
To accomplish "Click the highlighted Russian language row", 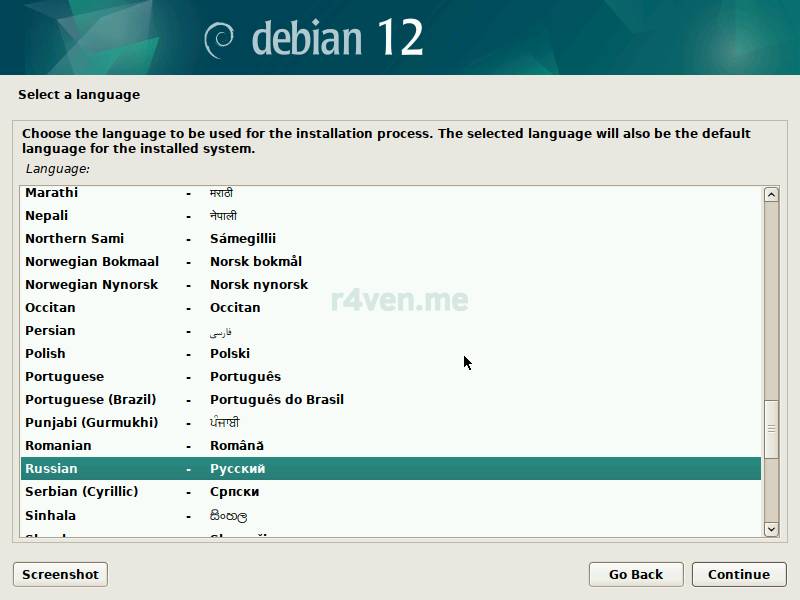I will (390, 469).
